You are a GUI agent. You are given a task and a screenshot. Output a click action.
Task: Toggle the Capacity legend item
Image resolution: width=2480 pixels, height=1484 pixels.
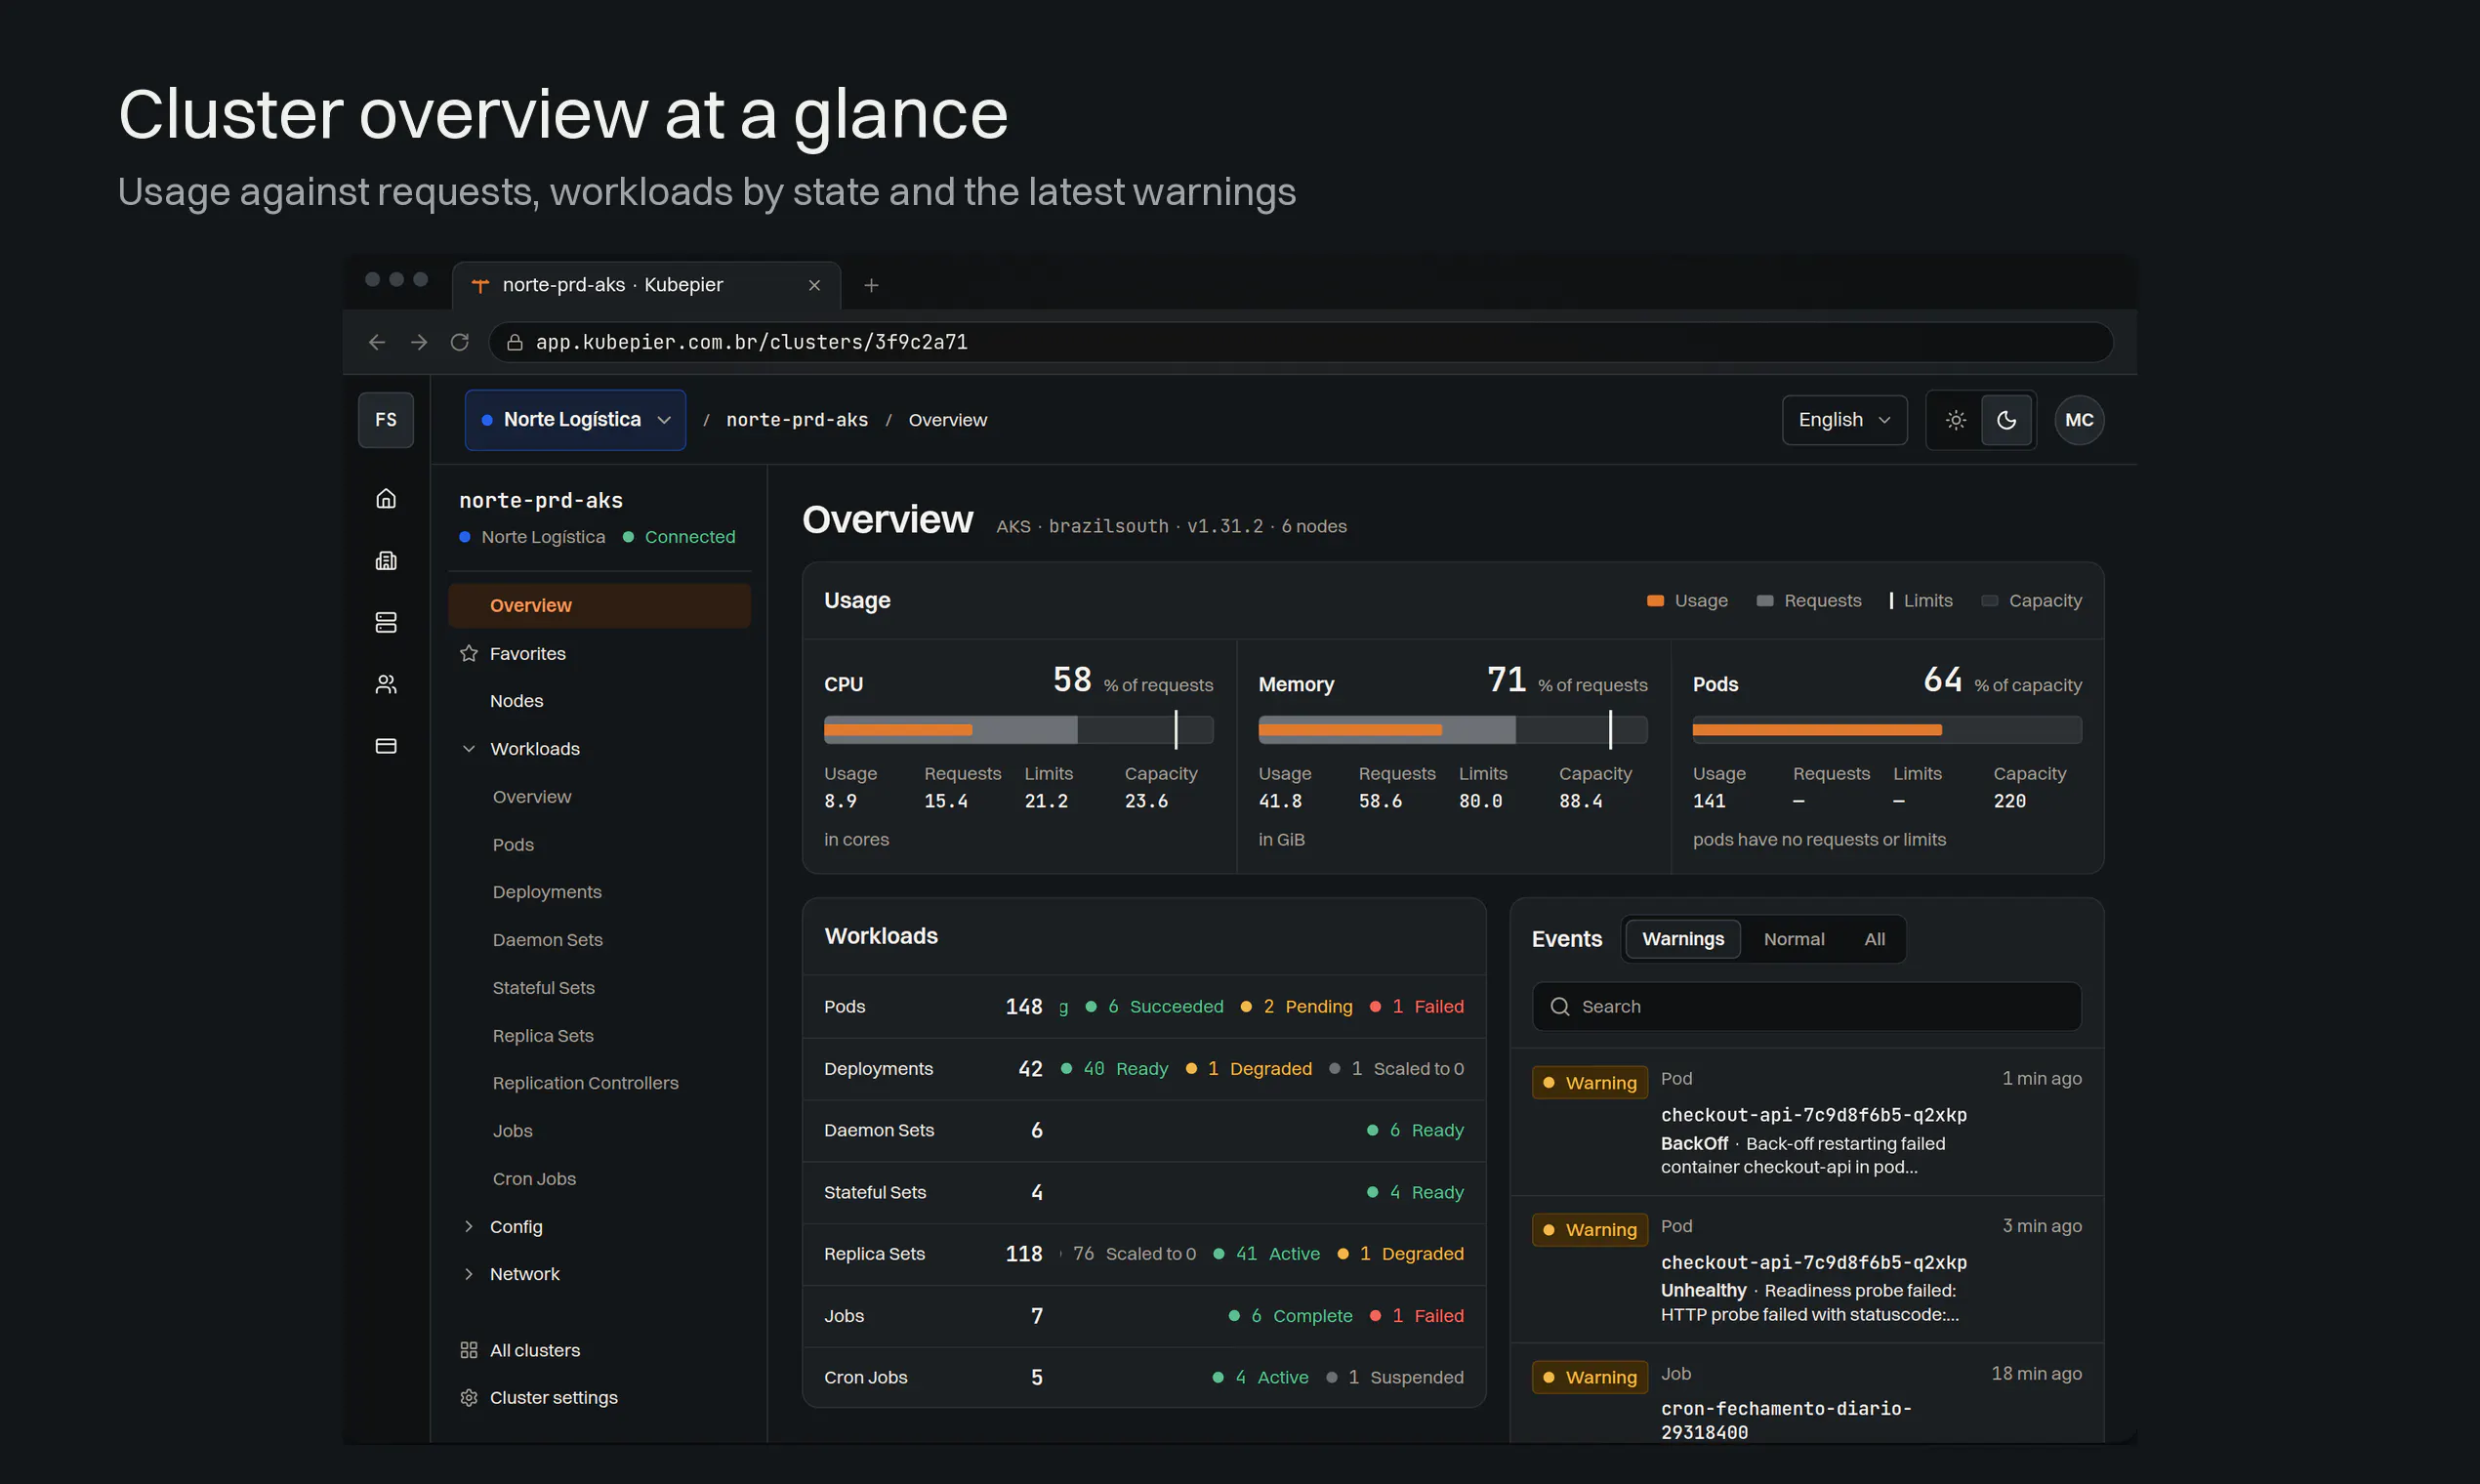(x=2031, y=601)
